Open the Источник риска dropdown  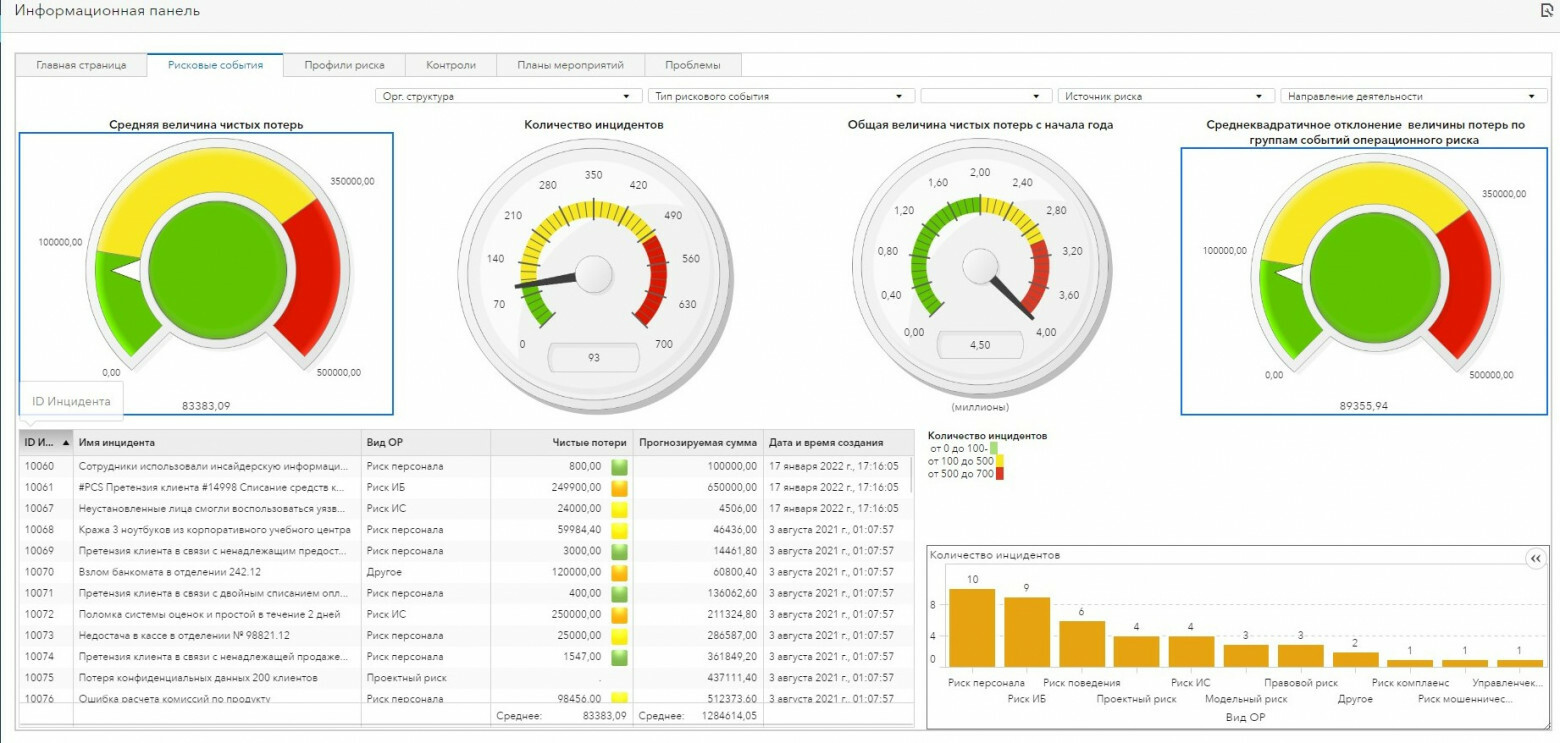[x=1164, y=96]
